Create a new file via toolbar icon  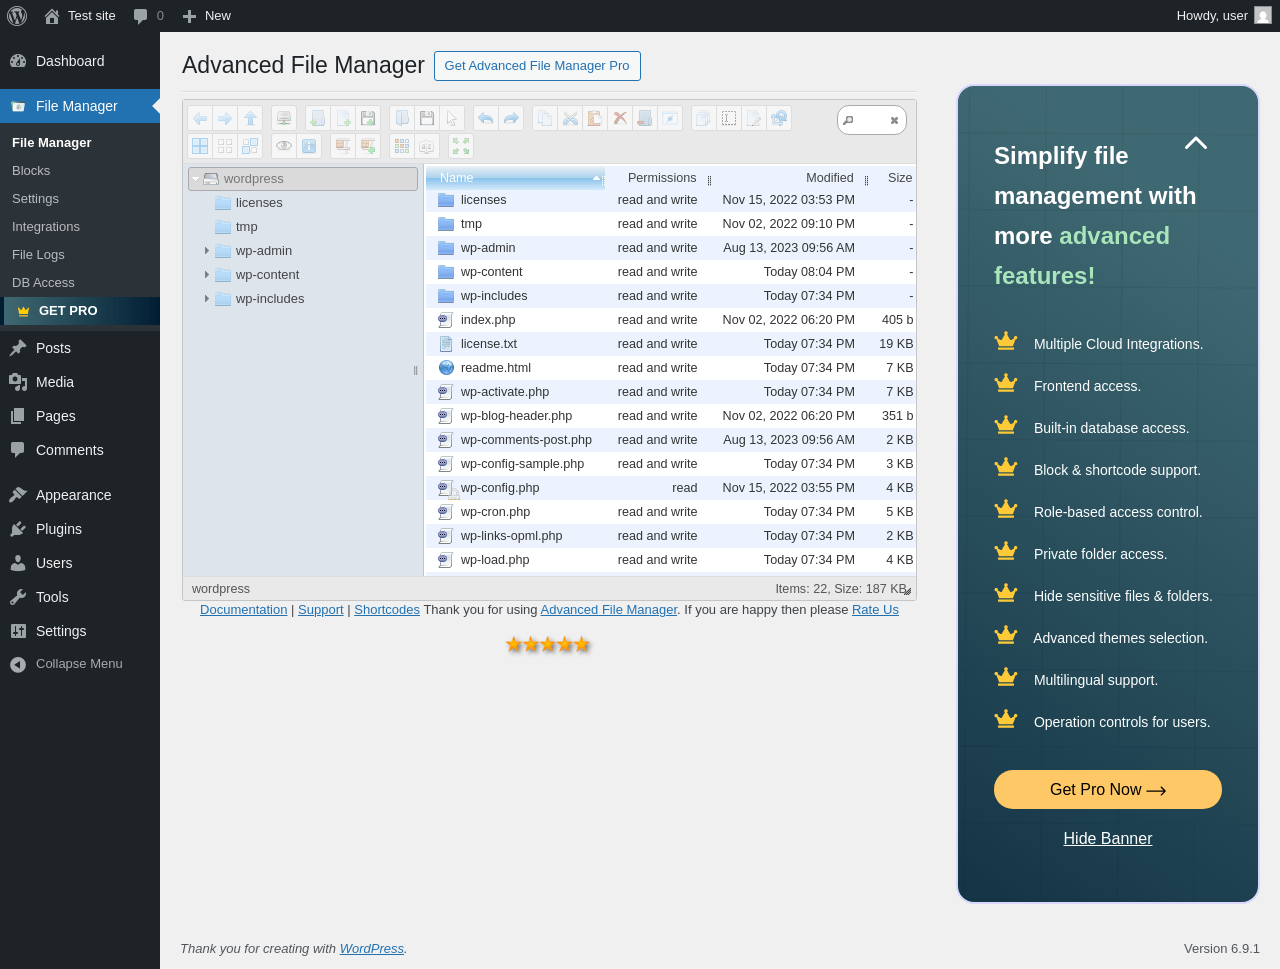pyautogui.click(x=343, y=118)
